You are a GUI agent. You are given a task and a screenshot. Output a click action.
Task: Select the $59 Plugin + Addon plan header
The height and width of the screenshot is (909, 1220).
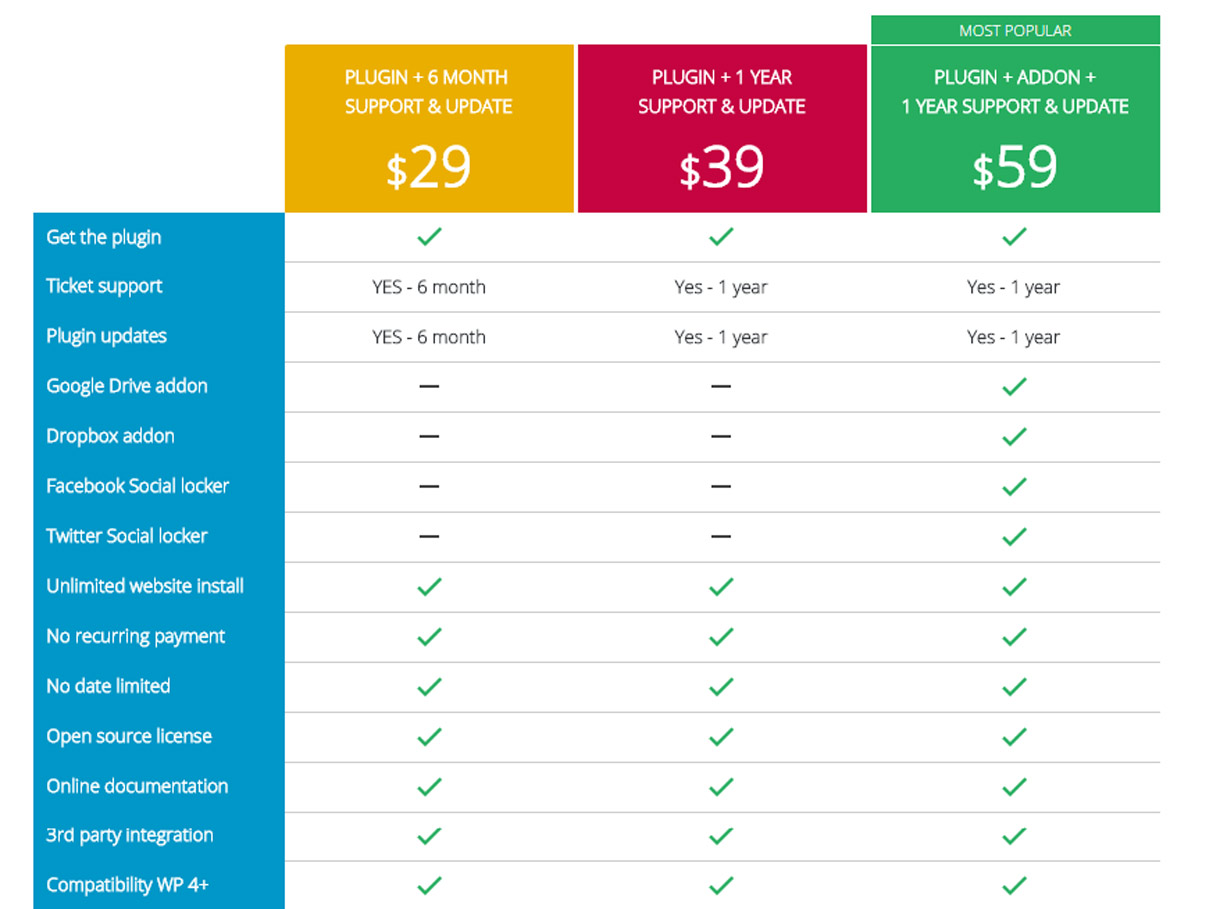coord(1015,129)
